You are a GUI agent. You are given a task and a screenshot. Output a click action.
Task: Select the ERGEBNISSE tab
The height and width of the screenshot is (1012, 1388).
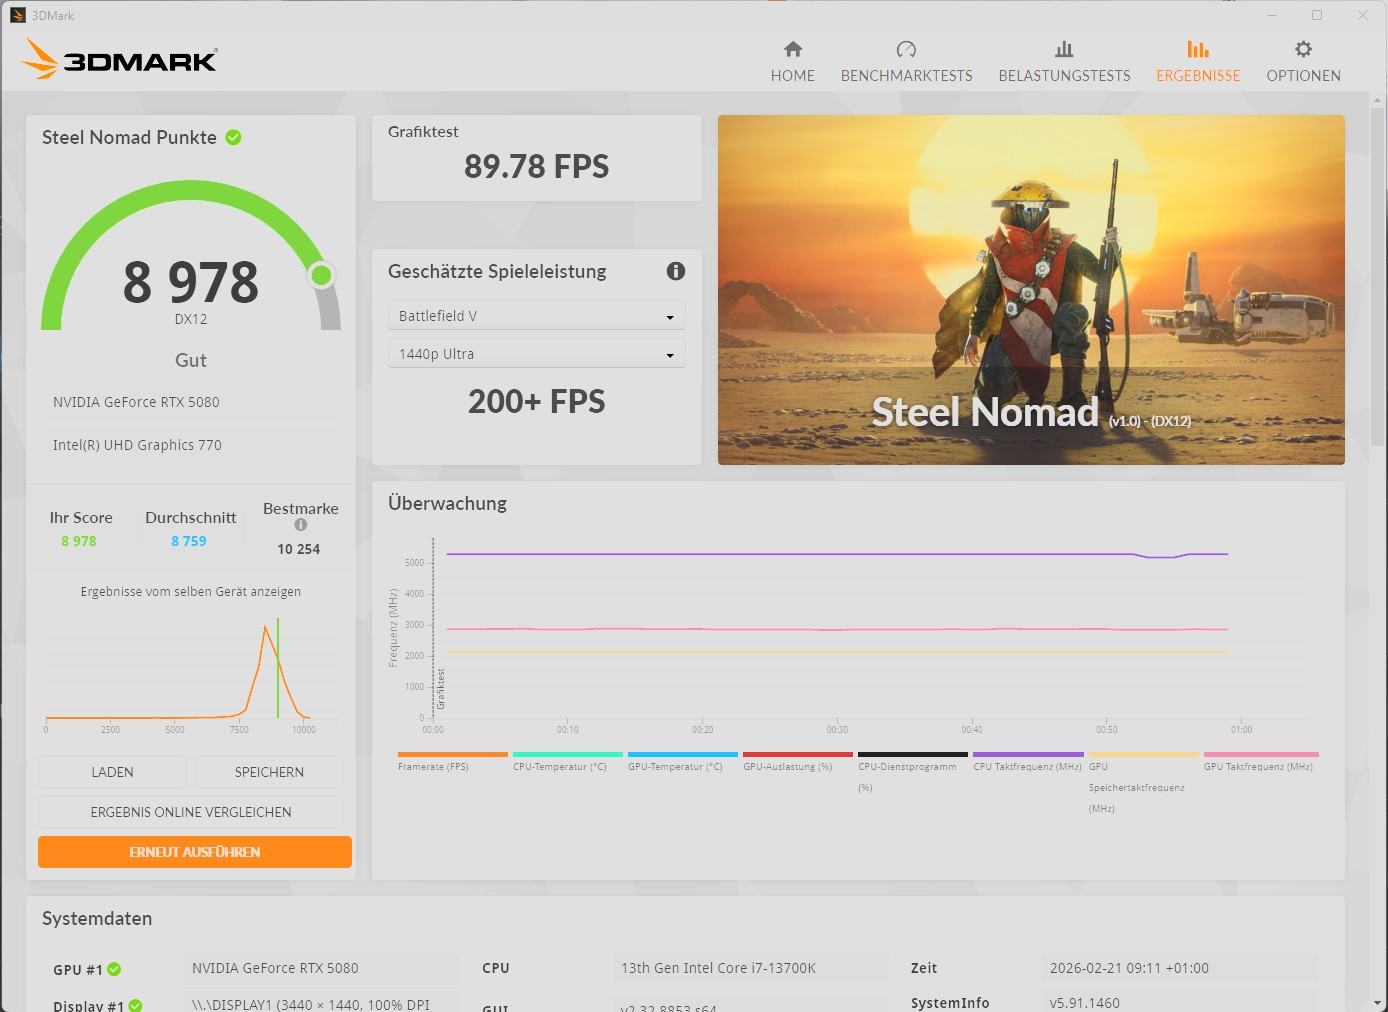click(1198, 61)
